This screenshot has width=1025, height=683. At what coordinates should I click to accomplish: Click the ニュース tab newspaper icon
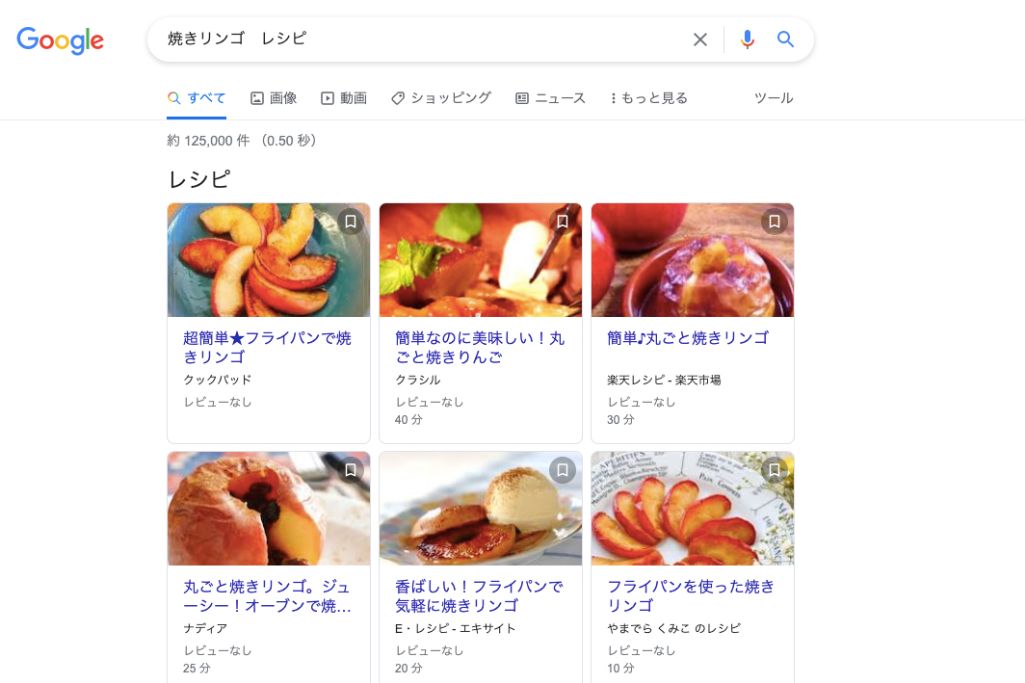[x=521, y=97]
